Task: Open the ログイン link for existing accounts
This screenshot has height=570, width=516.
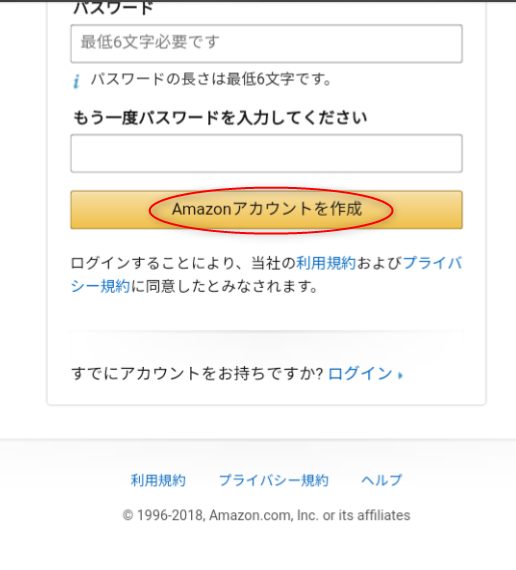Action: [x=360, y=373]
